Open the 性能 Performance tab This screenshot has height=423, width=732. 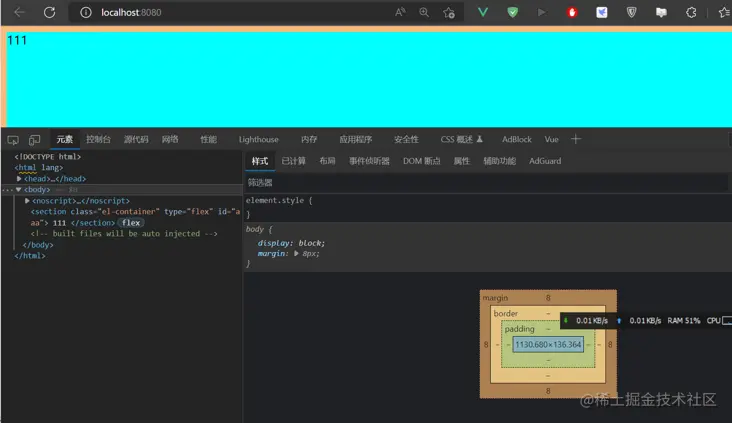(x=208, y=139)
